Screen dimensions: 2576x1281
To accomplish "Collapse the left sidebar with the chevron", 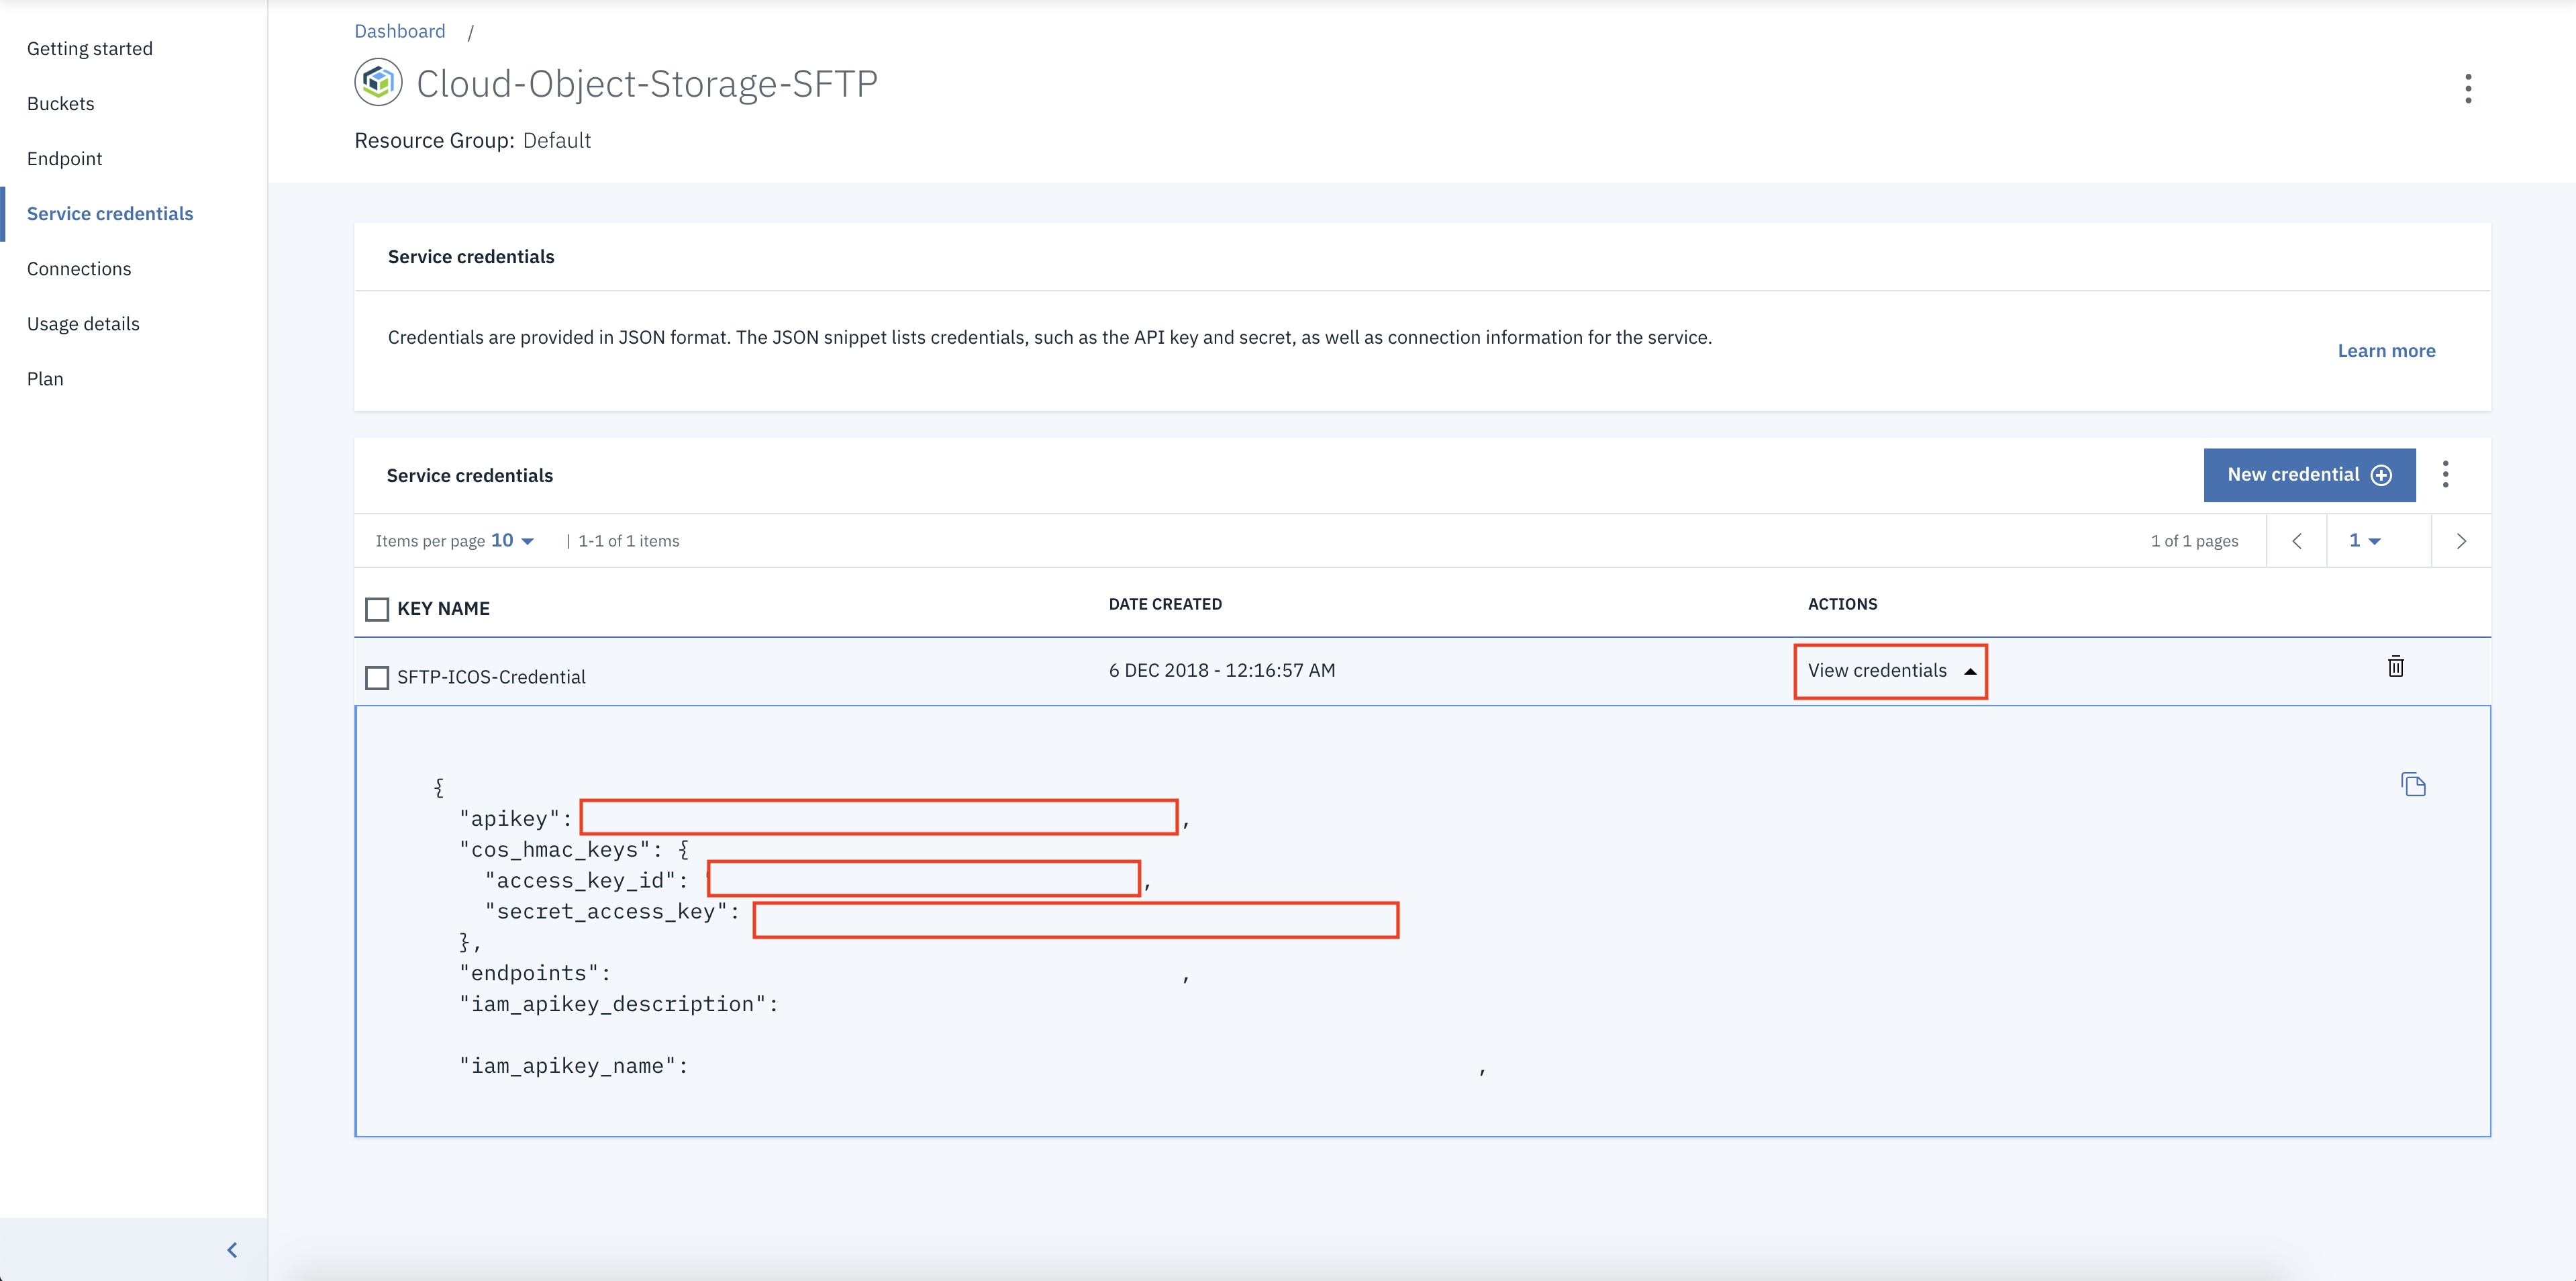I will (232, 1250).
